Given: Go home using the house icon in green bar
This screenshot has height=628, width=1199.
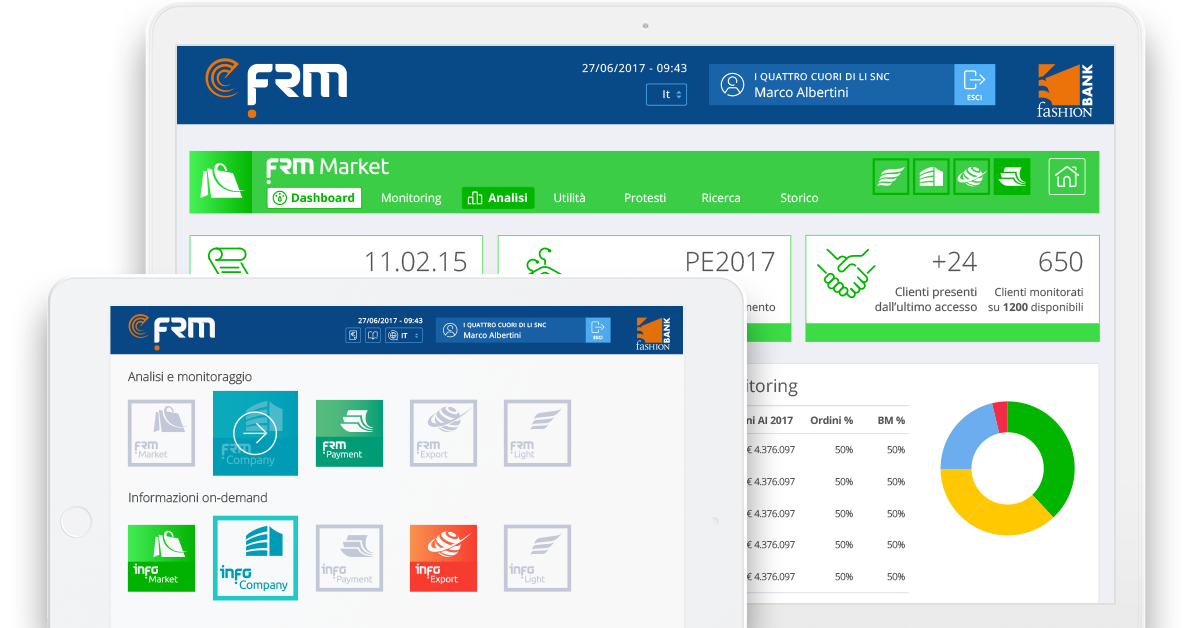Looking at the screenshot, I should (1067, 177).
